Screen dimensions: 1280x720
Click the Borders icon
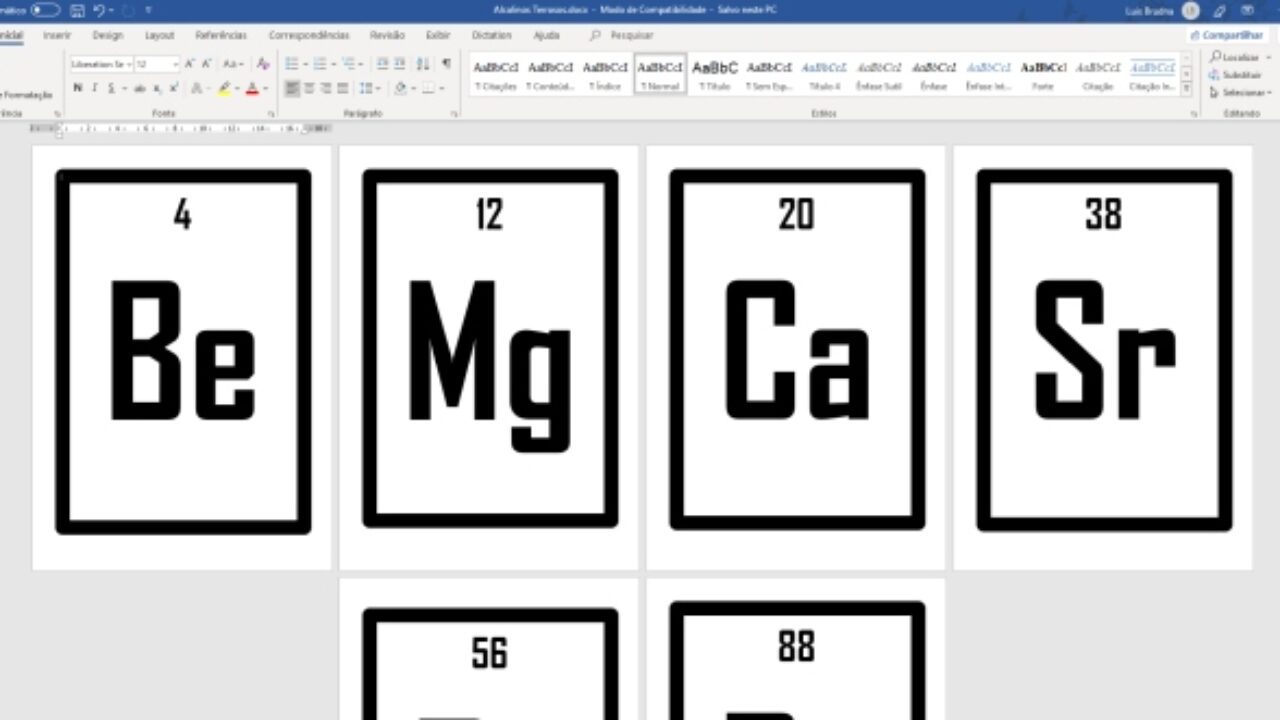tap(428, 88)
